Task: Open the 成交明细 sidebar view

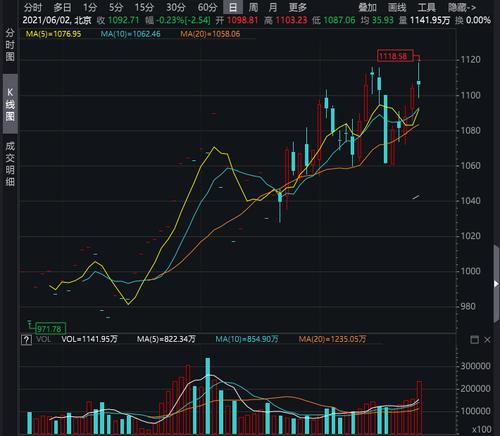Action: pyautogui.click(x=10, y=163)
